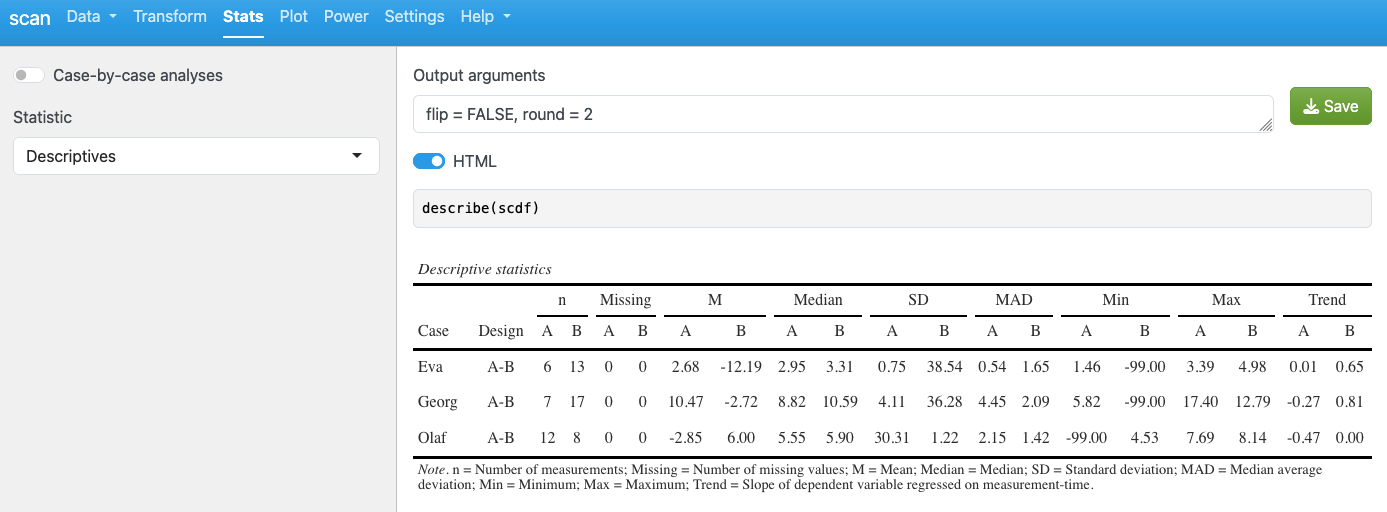Viewport: 1387px width, 512px height.
Task: Click the Median column header
Action: [x=818, y=300]
